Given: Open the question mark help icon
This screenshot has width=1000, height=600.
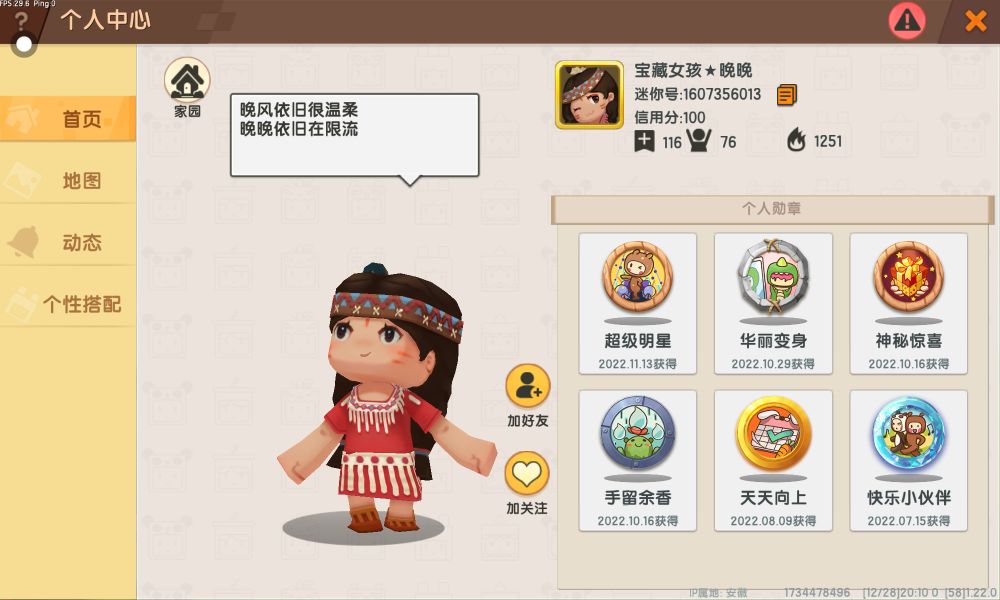Looking at the screenshot, I should pos(21,20).
